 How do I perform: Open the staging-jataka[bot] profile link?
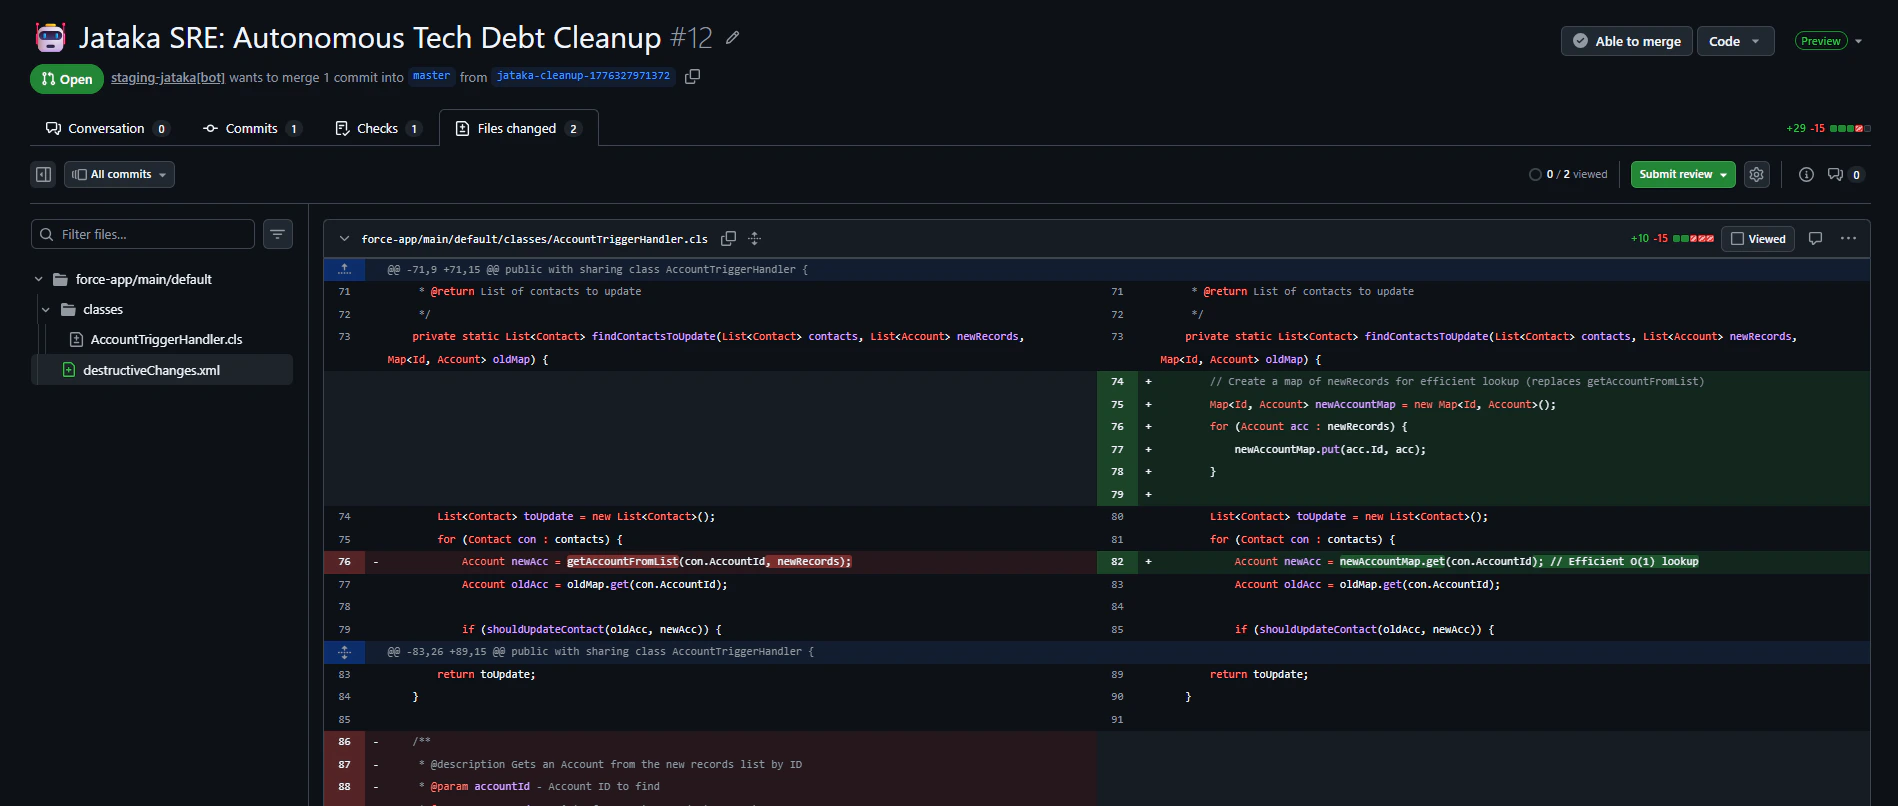[x=168, y=77]
